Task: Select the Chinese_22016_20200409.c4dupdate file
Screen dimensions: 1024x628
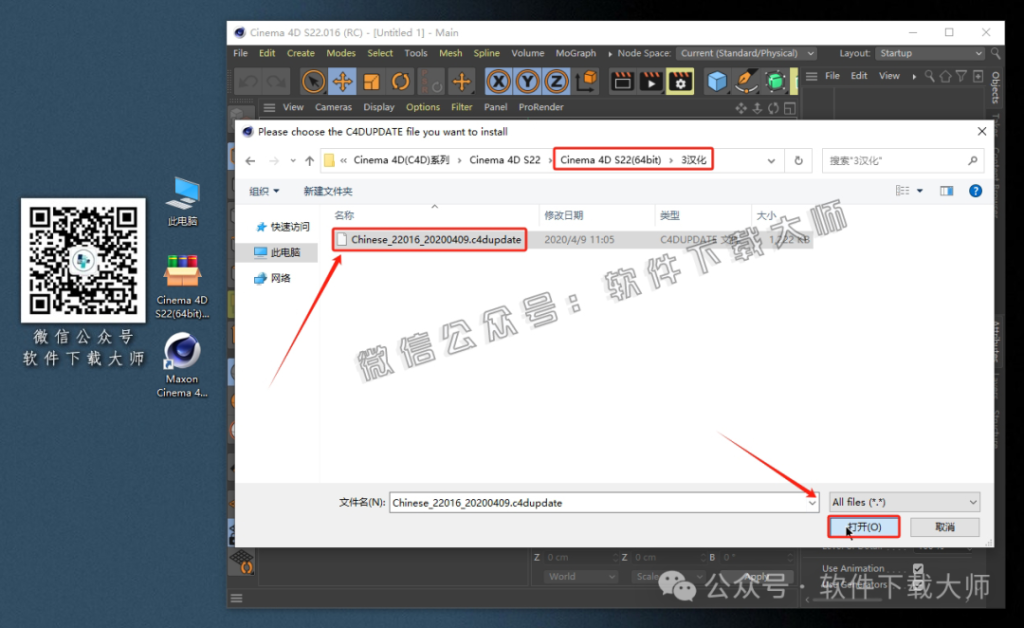Action: (430, 239)
